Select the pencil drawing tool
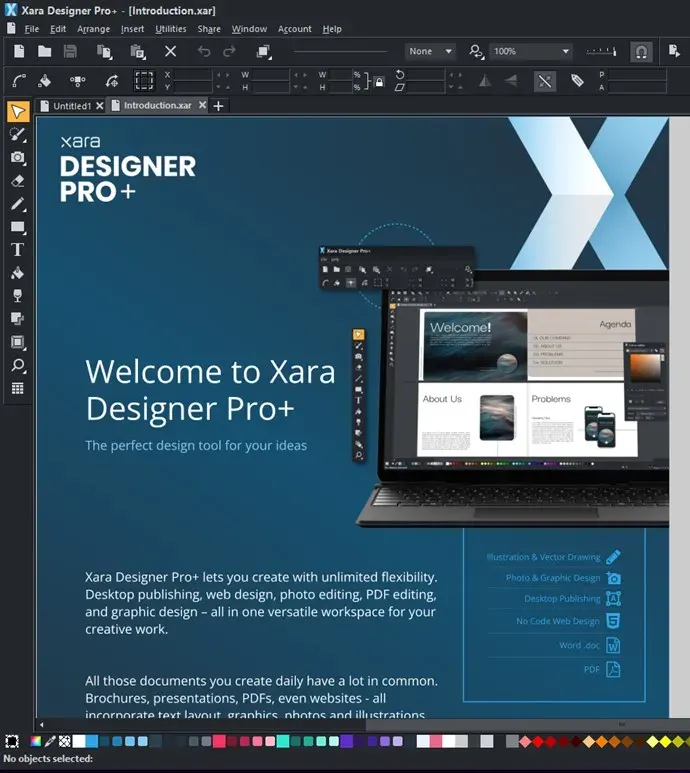The width and height of the screenshot is (690, 773). (x=18, y=204)
